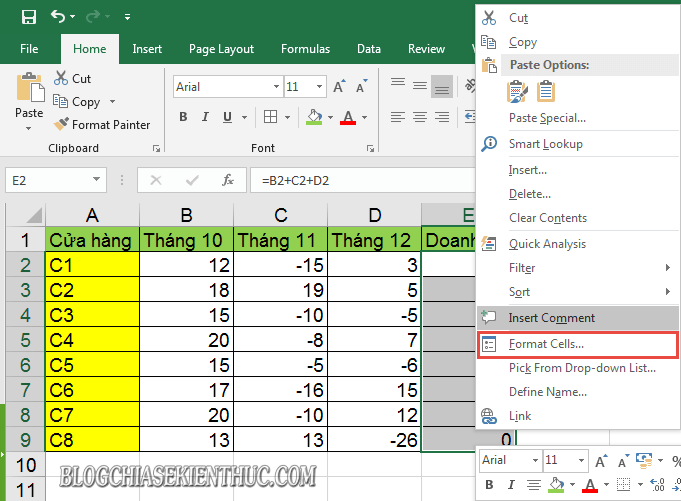Click the Undo arrow icon
Screen dimensions: 681x501
[58, 16]
